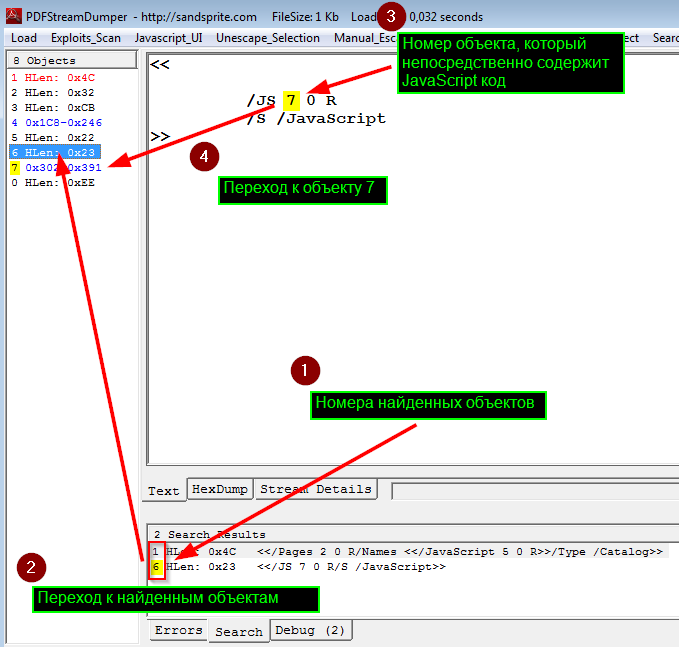The width and height of the screenshot is (679, 647).
Task: Click the empty text field beside Stream Details
Action: coord(535,491)
